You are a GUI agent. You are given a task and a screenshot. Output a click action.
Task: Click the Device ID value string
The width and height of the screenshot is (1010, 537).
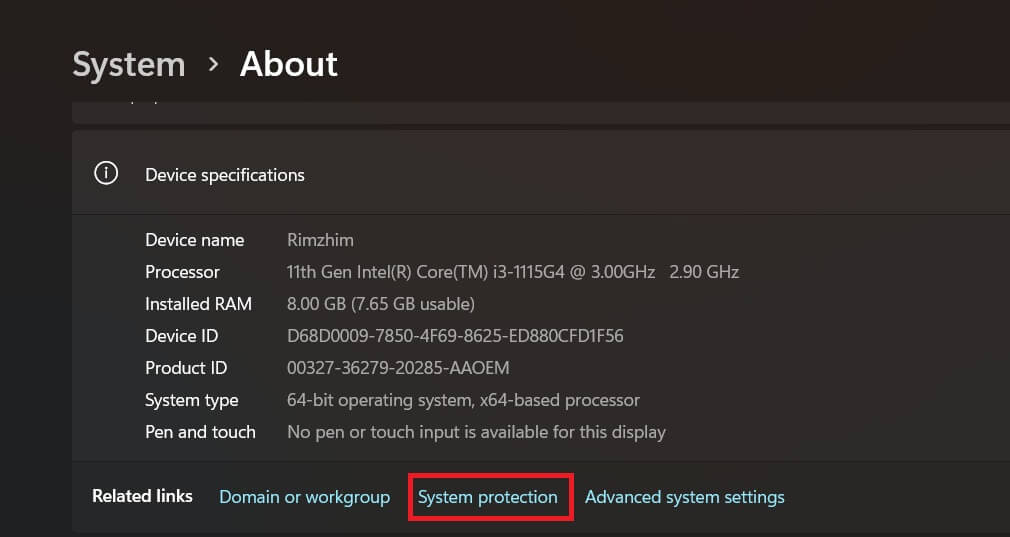click(455, 336)
